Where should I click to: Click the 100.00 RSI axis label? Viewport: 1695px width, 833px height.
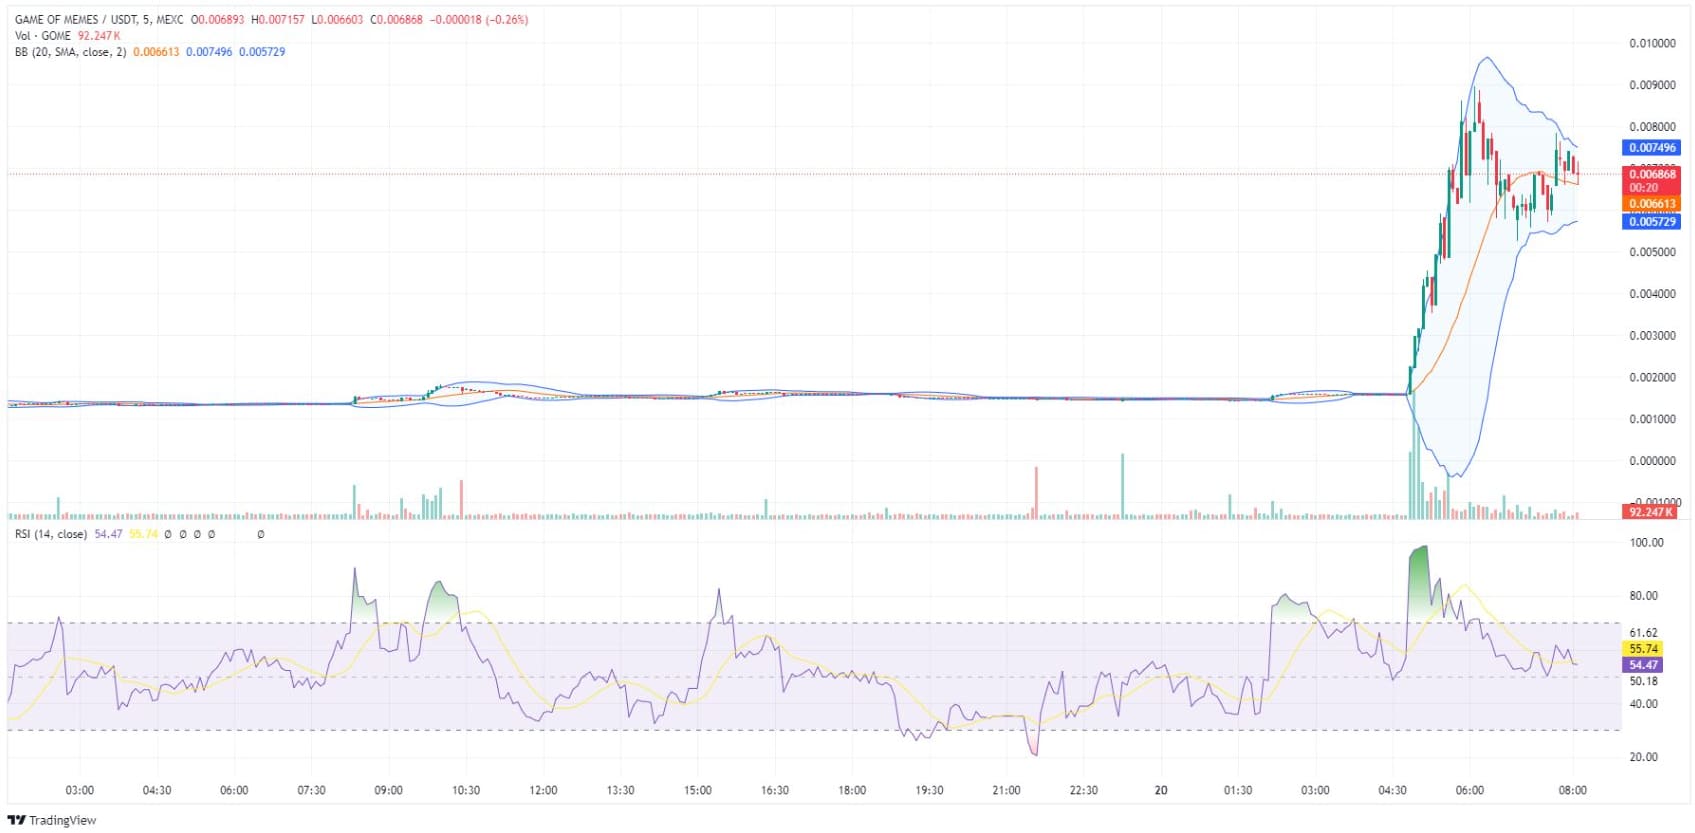click(1646, 543)
